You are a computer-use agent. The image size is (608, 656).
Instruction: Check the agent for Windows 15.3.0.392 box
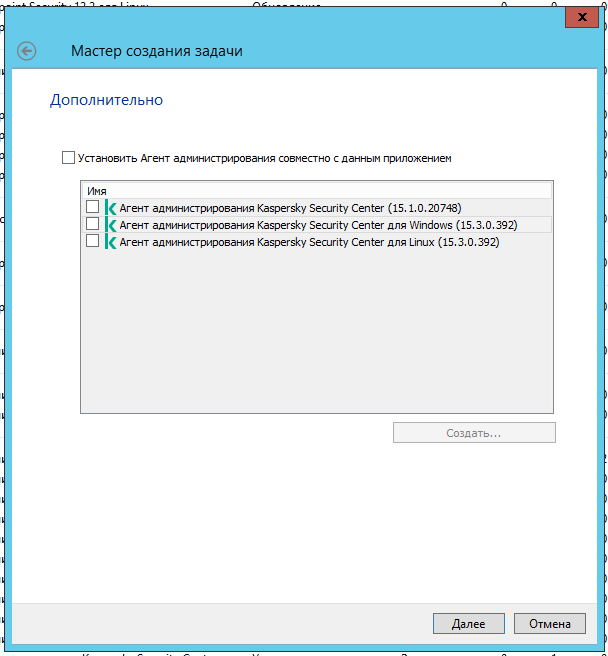point(92,224)
